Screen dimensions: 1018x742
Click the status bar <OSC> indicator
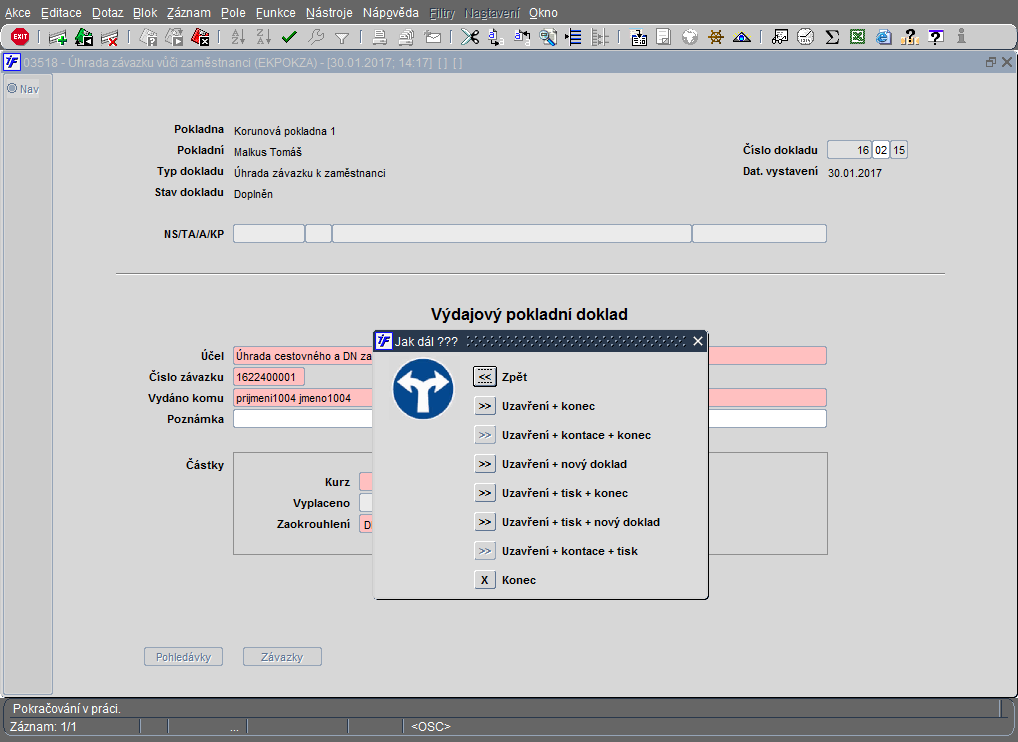(430, 726)
